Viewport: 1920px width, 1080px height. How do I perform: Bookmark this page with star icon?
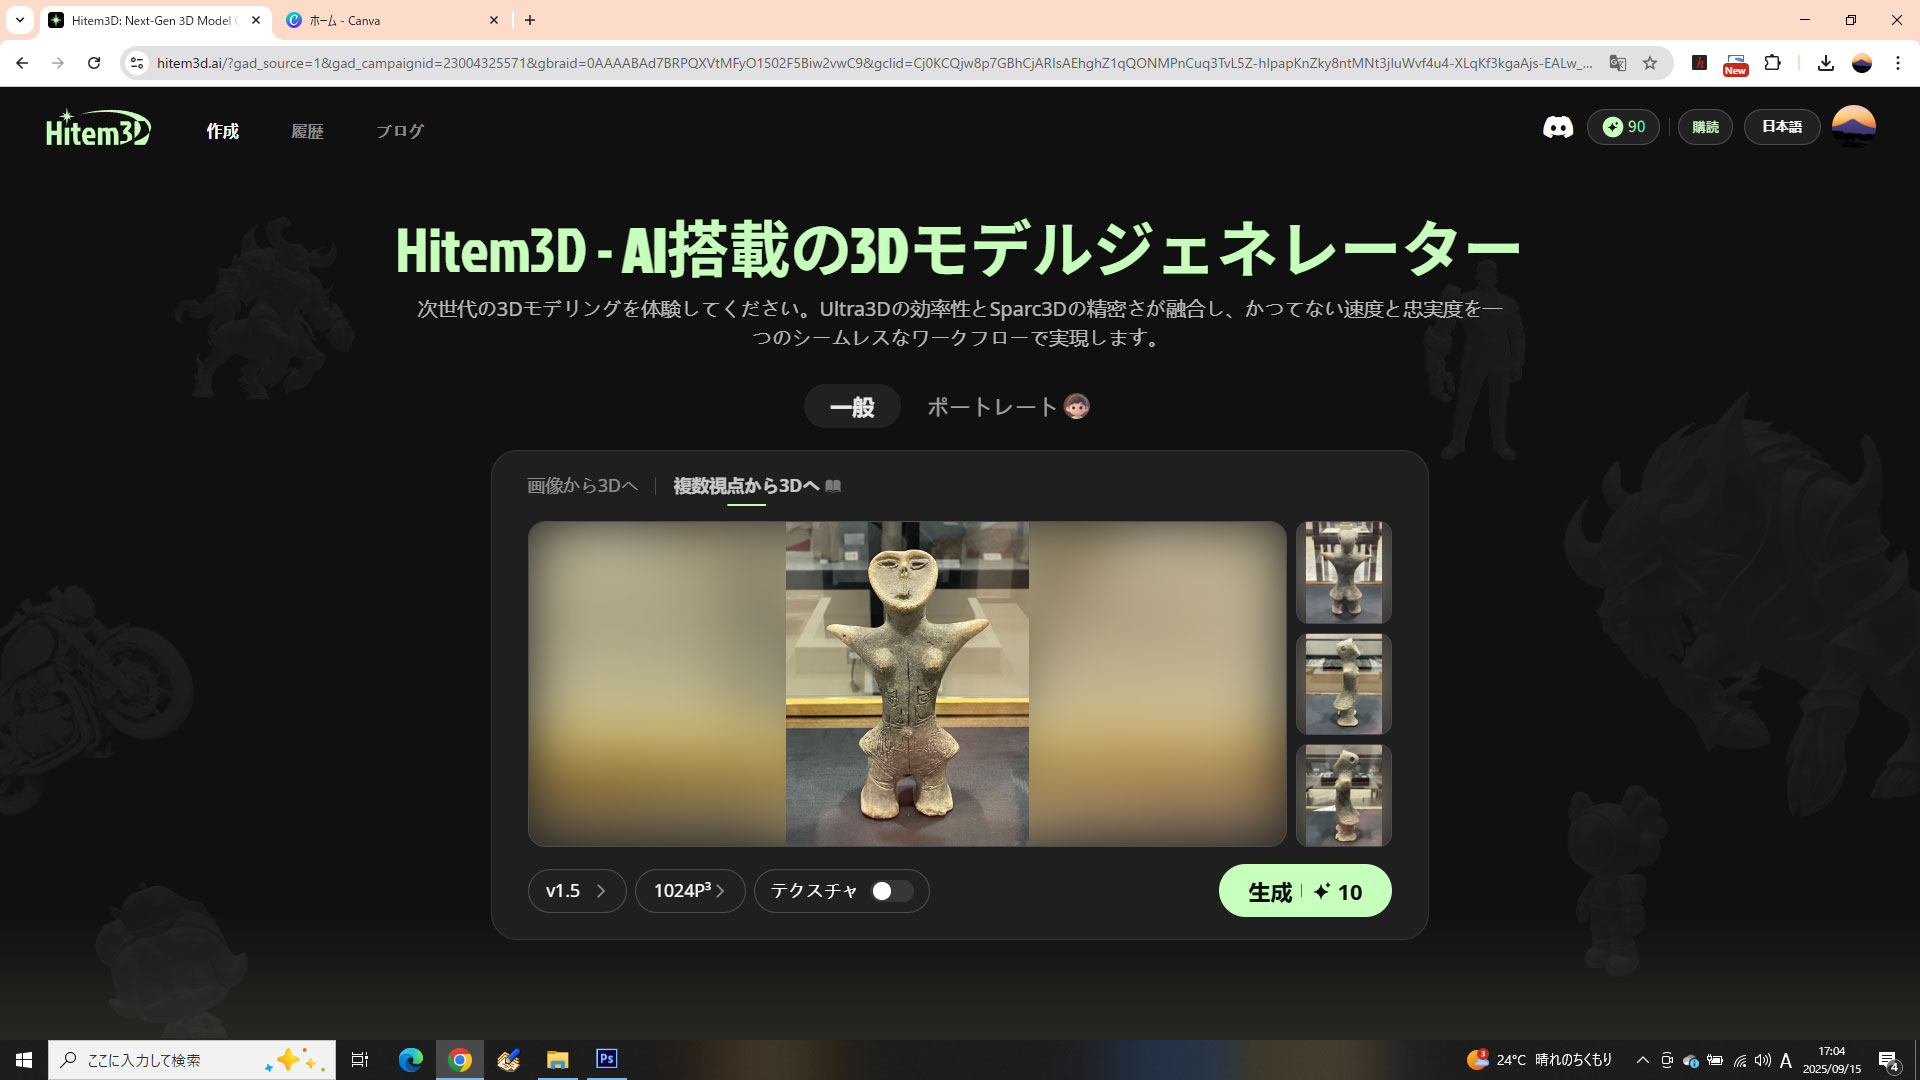(1650, 63)
